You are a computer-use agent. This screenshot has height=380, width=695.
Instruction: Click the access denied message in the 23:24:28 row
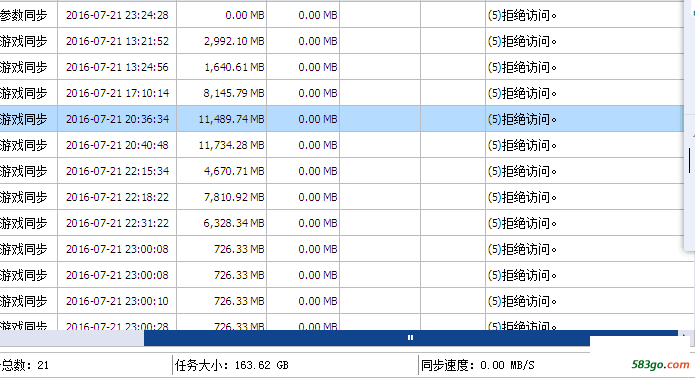tap(522, 16)
